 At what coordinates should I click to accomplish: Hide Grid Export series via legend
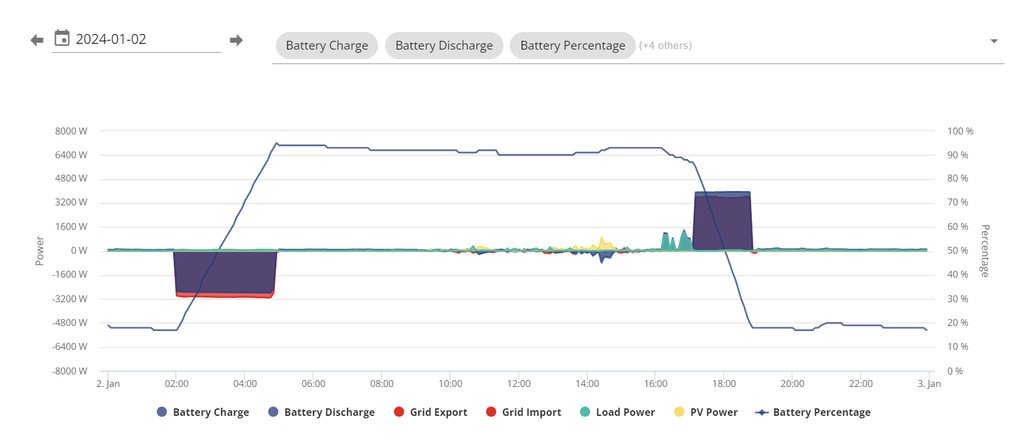point(430,412)
